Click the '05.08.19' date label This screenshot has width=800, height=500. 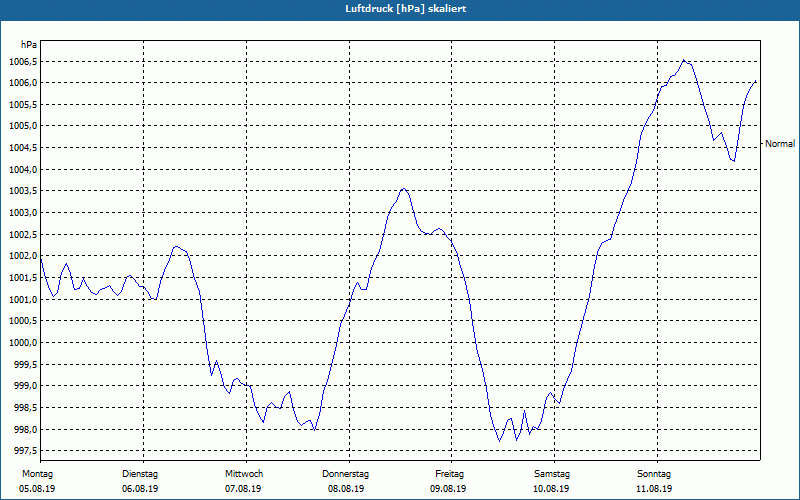(x=37, y=489)
